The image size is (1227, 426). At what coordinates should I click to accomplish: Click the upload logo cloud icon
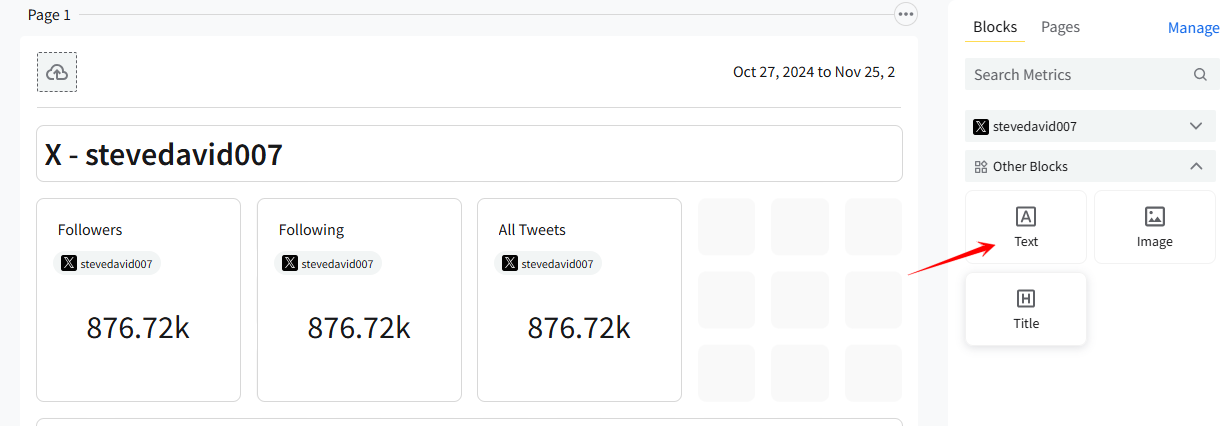point(57,72)
